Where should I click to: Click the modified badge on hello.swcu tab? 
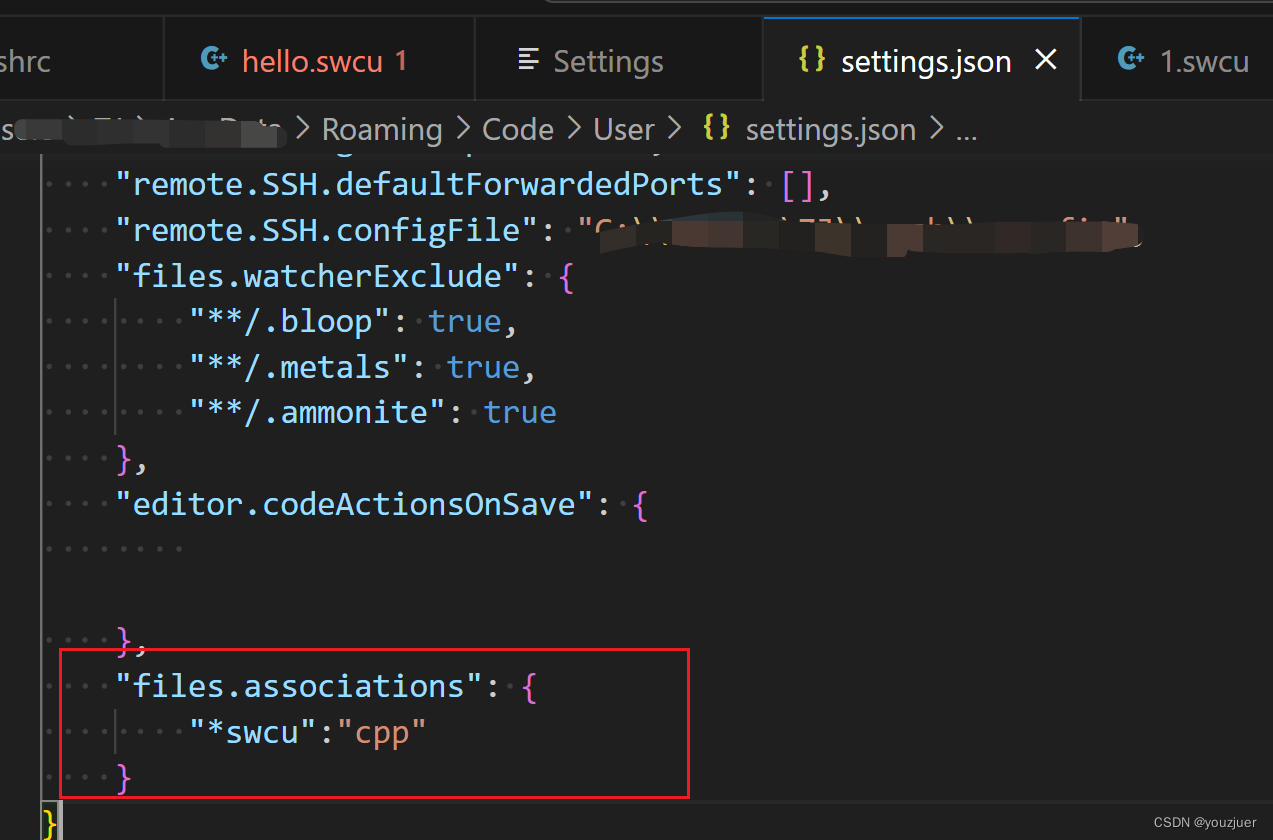[x=400, y=61]
